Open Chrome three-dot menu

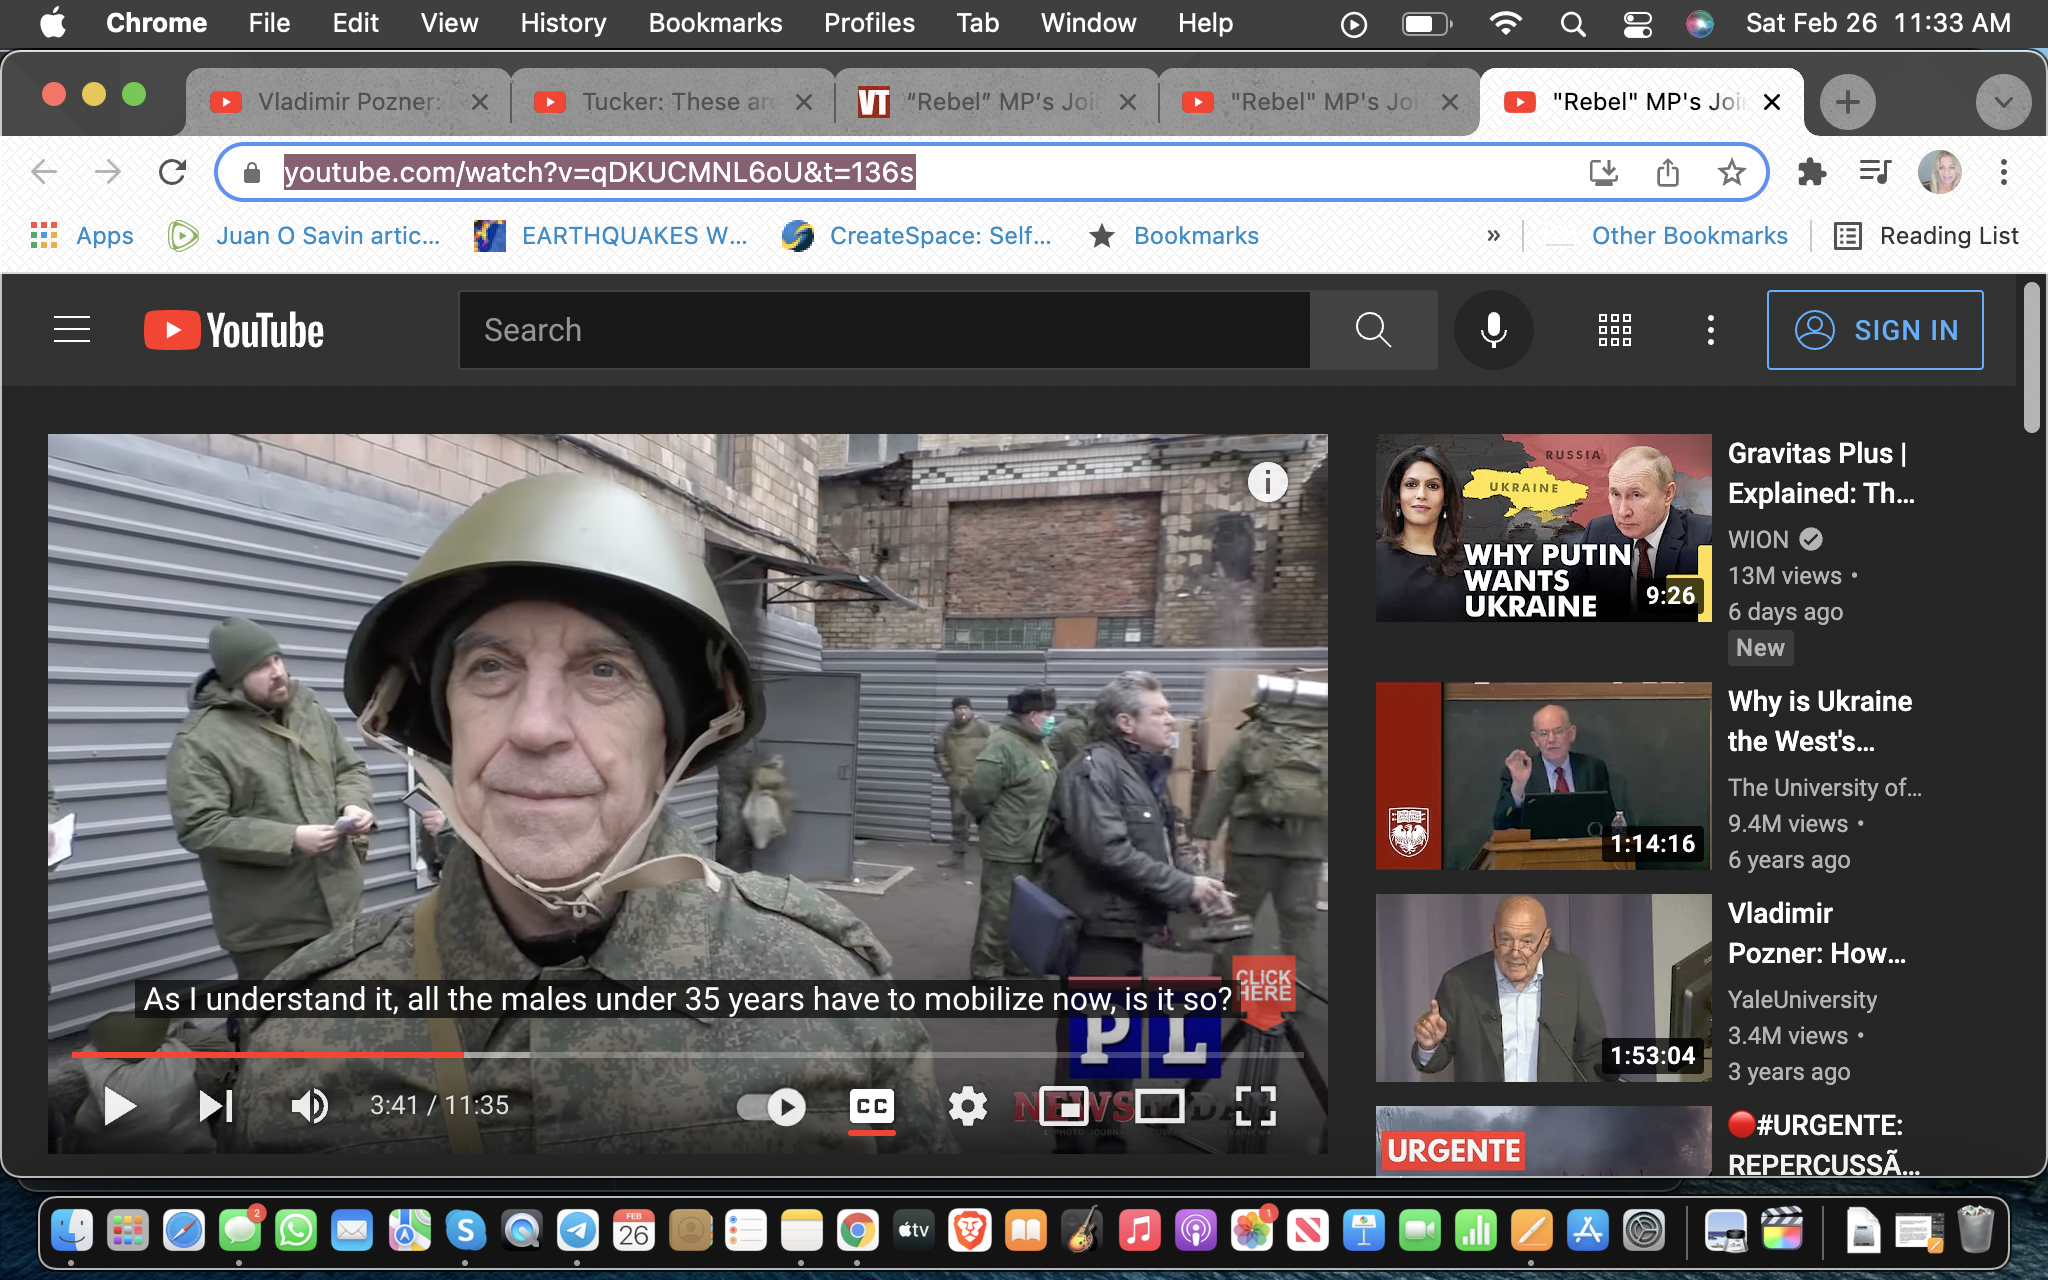click(x=2003, y=172)
